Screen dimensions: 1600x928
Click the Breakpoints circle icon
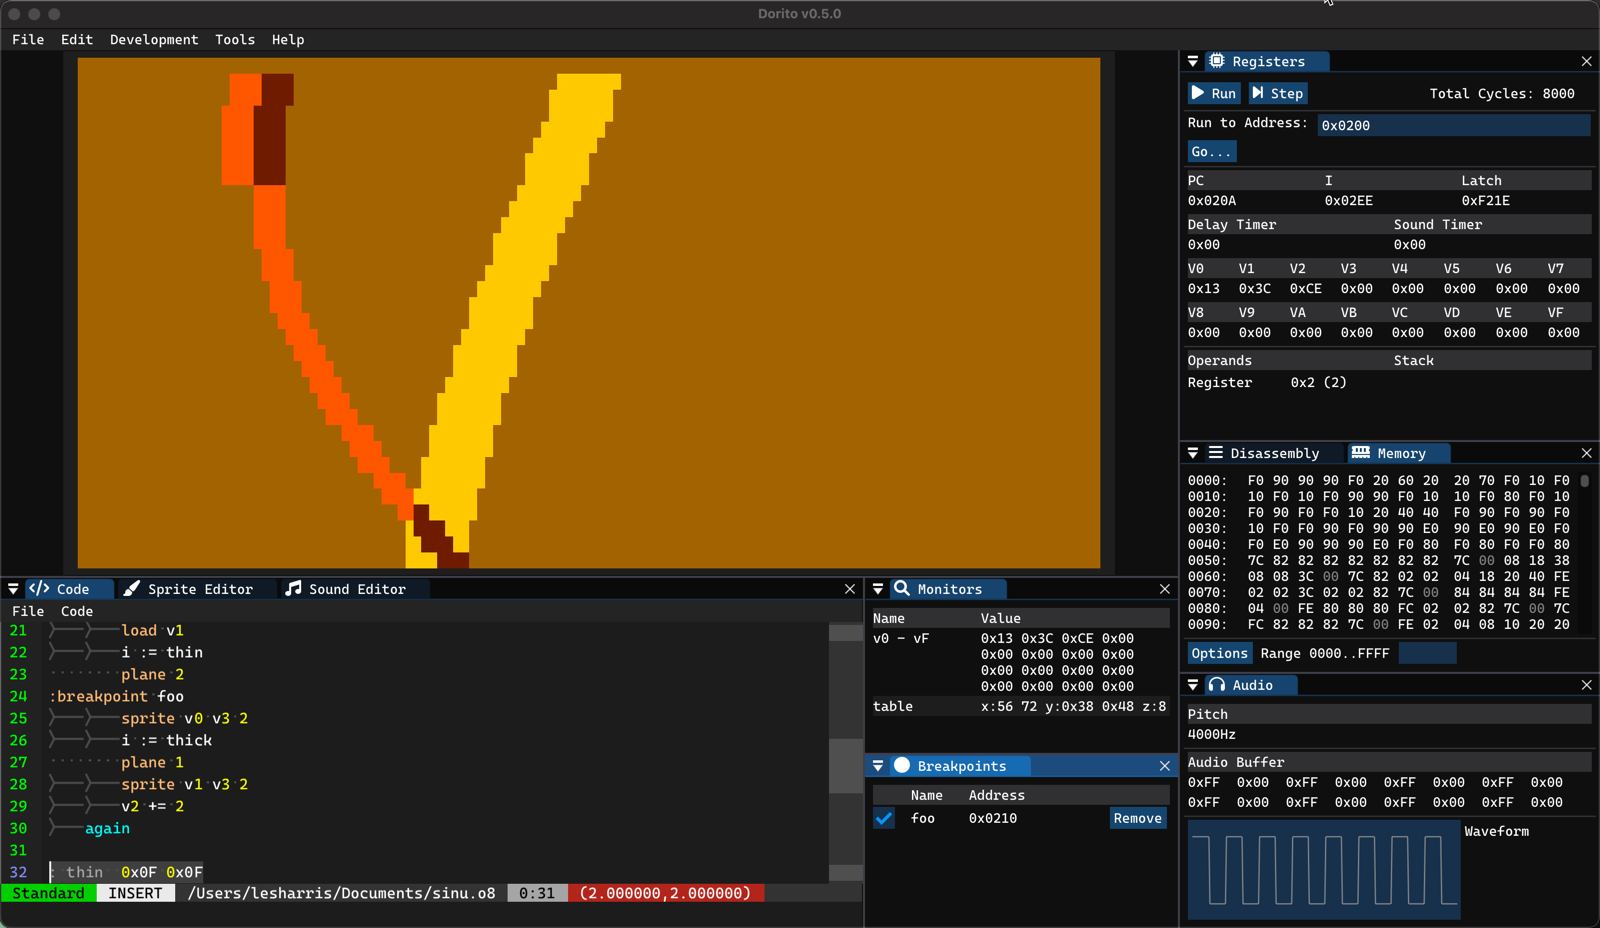tap(903, 765)
